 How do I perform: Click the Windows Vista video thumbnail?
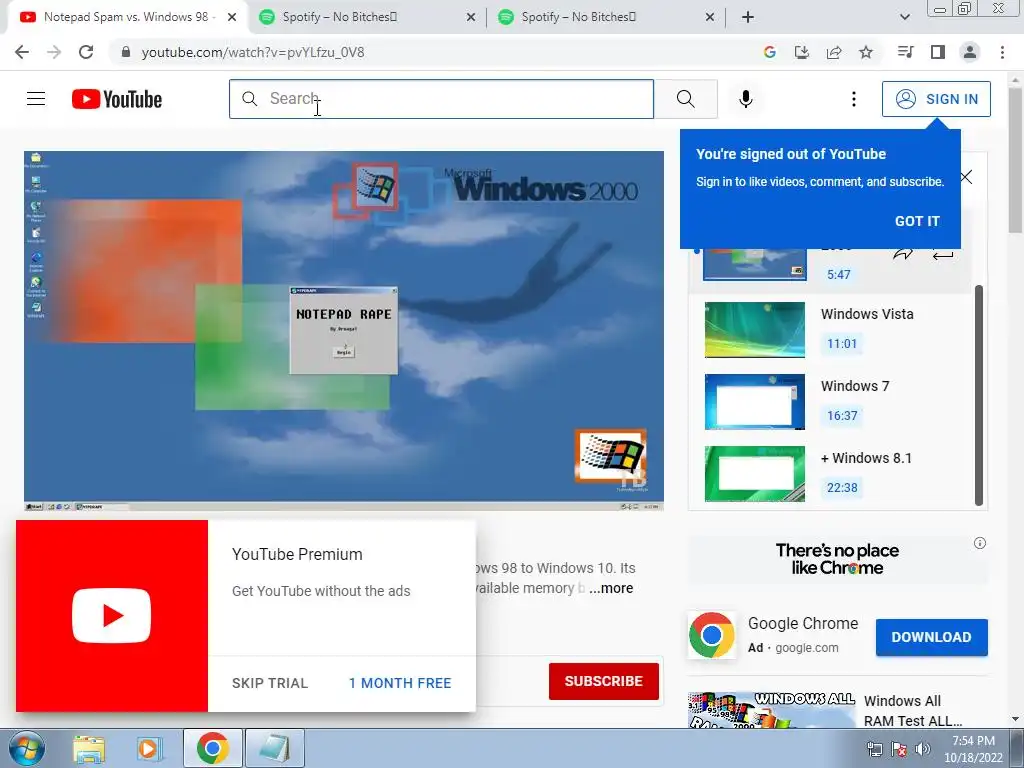tap(755, 330)
